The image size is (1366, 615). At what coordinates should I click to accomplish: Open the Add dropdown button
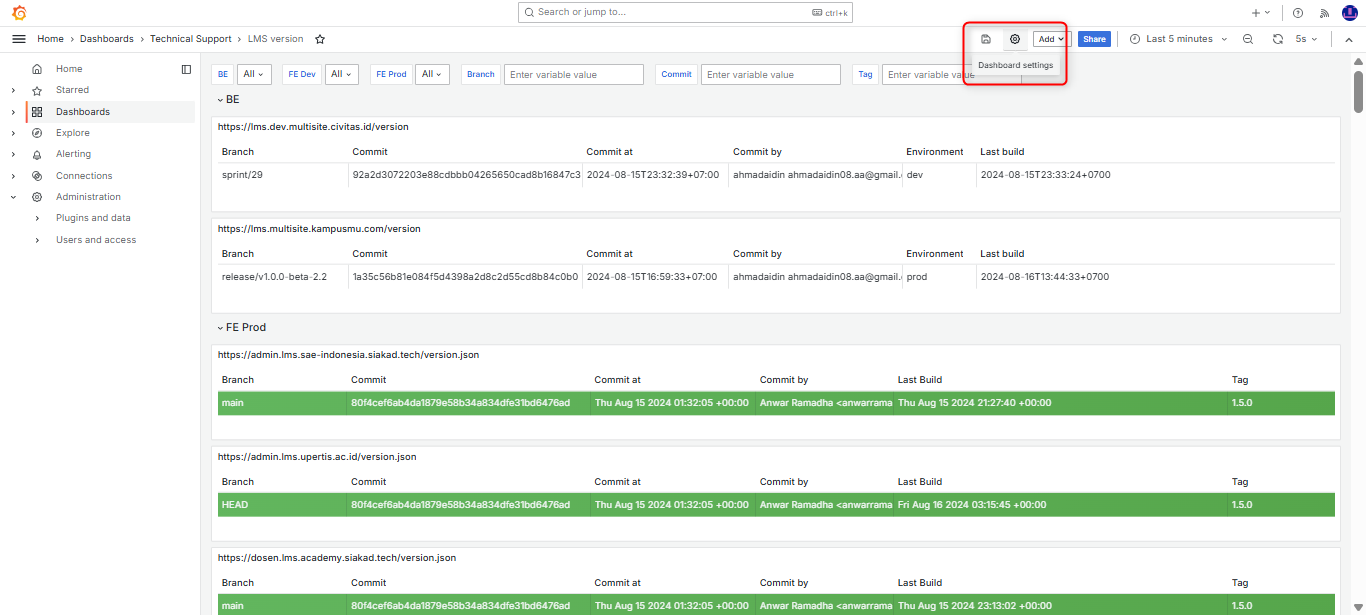coord(1051,39)
